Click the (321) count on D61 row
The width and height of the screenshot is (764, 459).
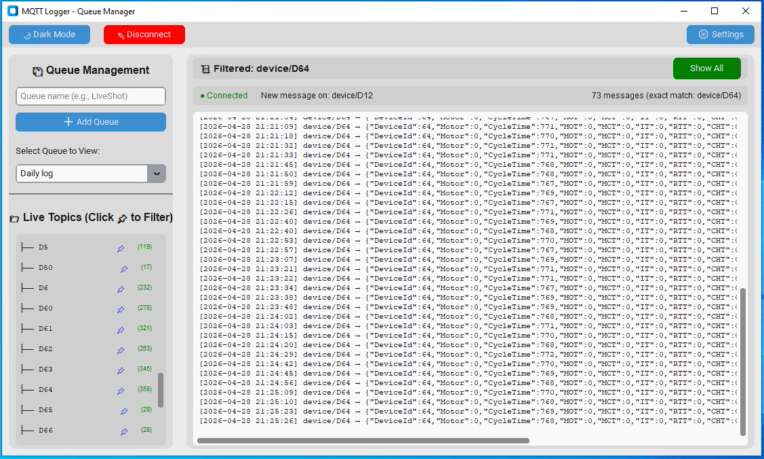coord(145,328)
